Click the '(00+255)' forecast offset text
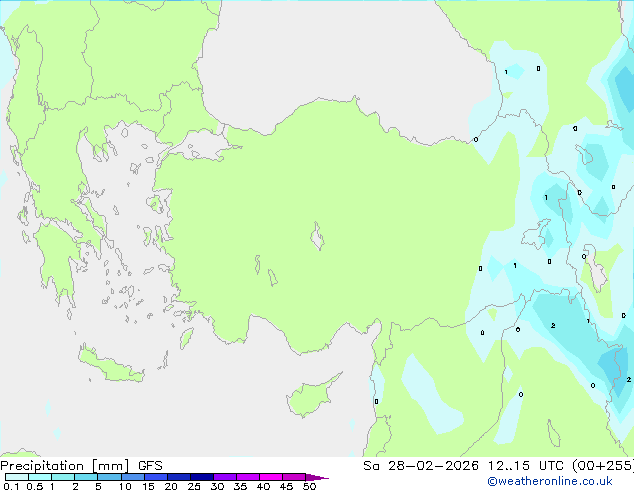 click(x=603, y=466)
